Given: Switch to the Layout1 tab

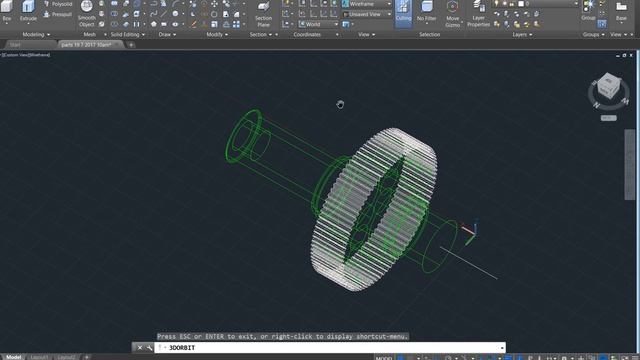Looking at the screenshot, I should [39, 357].
